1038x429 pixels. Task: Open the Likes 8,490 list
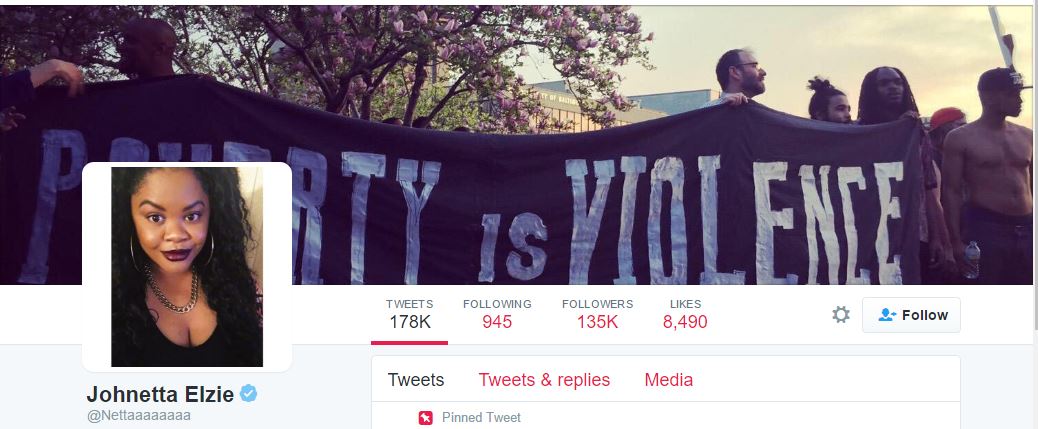[685, 314]
